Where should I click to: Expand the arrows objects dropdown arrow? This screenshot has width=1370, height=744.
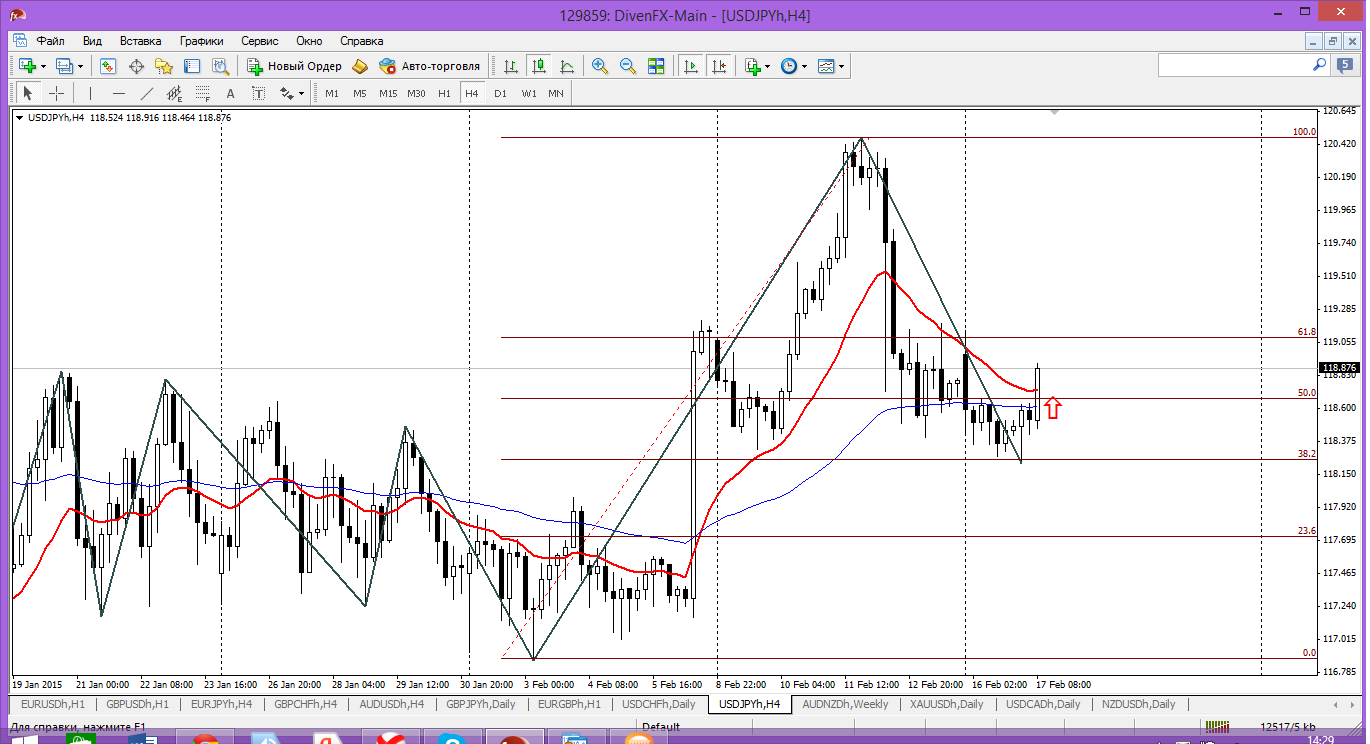point(301,94)
